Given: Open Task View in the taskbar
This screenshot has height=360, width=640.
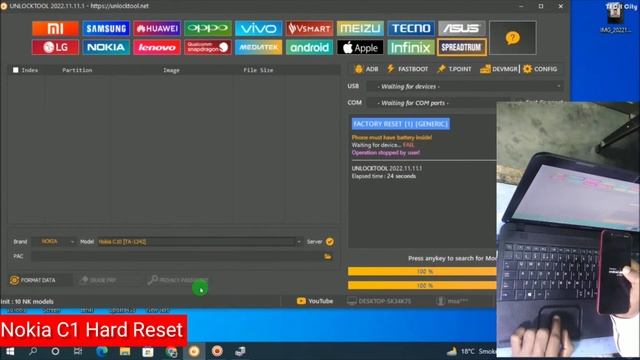Looking at the screenshot, I should 78,351.
